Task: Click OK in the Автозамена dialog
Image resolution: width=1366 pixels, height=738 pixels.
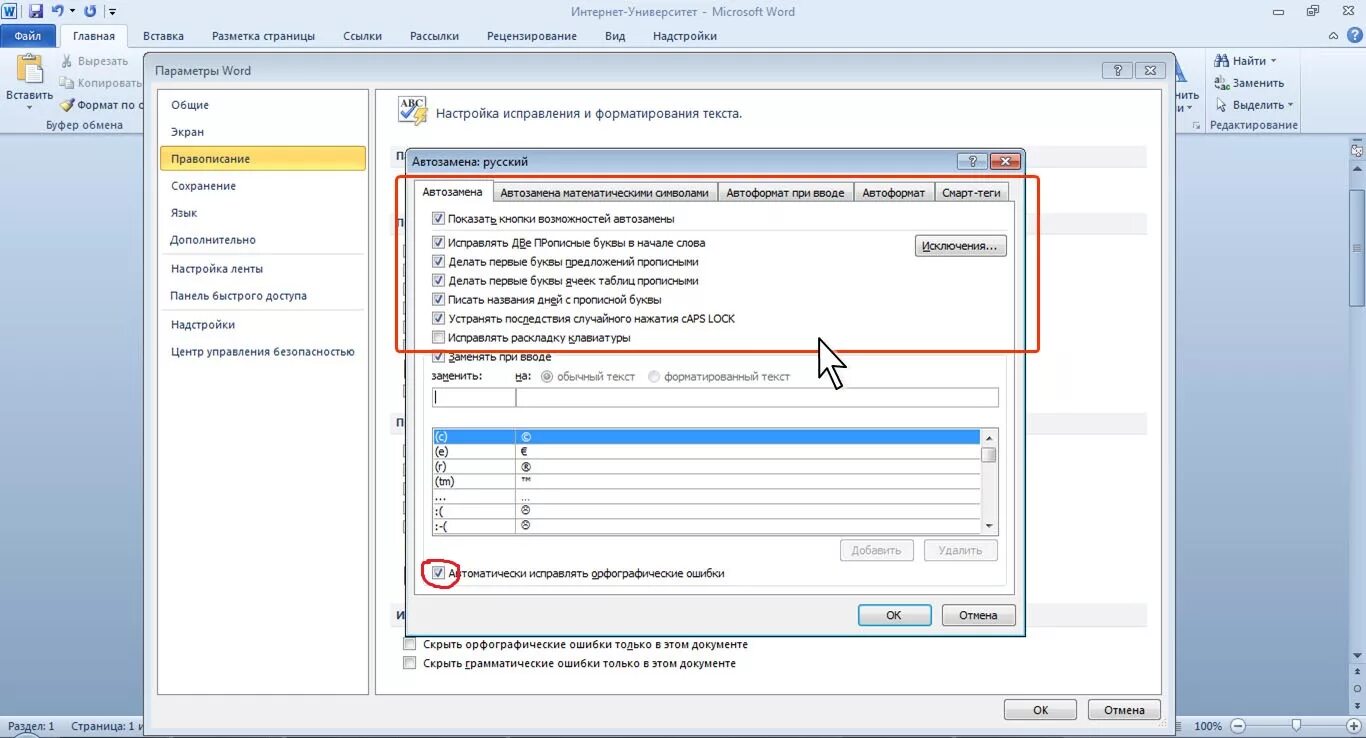Action: 894,615
